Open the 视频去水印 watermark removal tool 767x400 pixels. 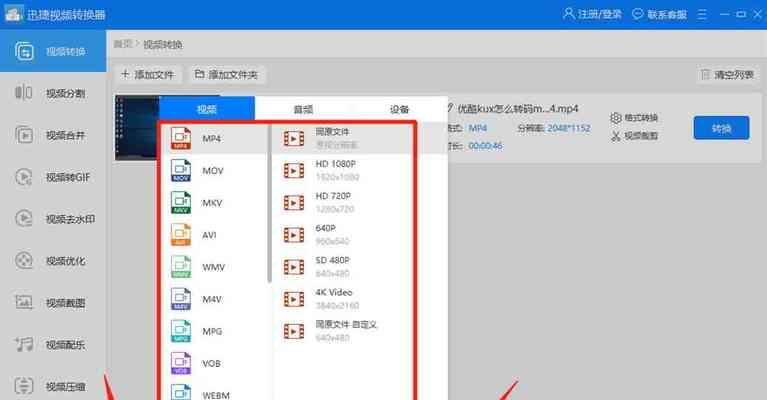(x=53, y=219)
